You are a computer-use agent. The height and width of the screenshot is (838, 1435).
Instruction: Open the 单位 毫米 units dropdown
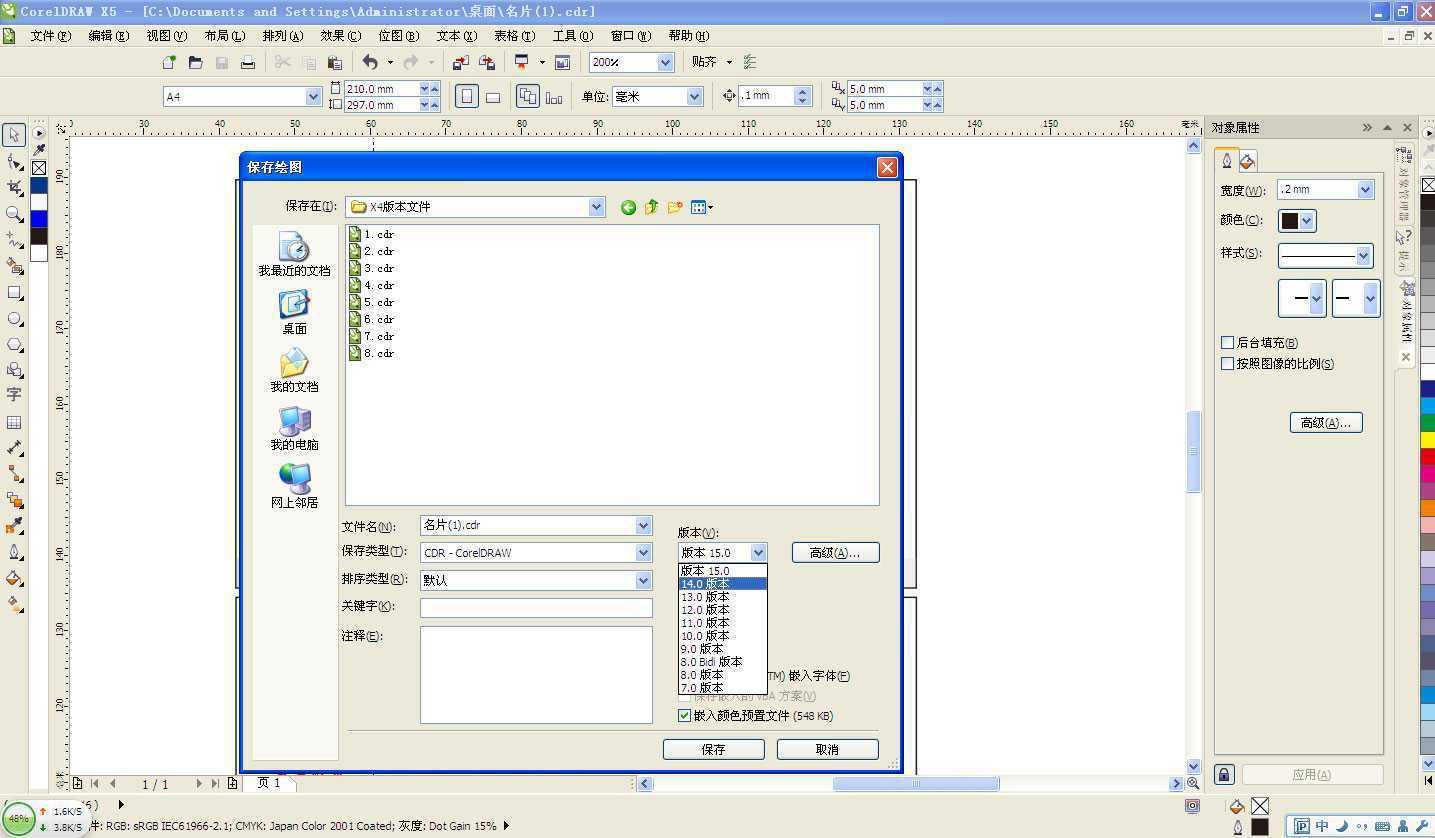coord(694,97)
